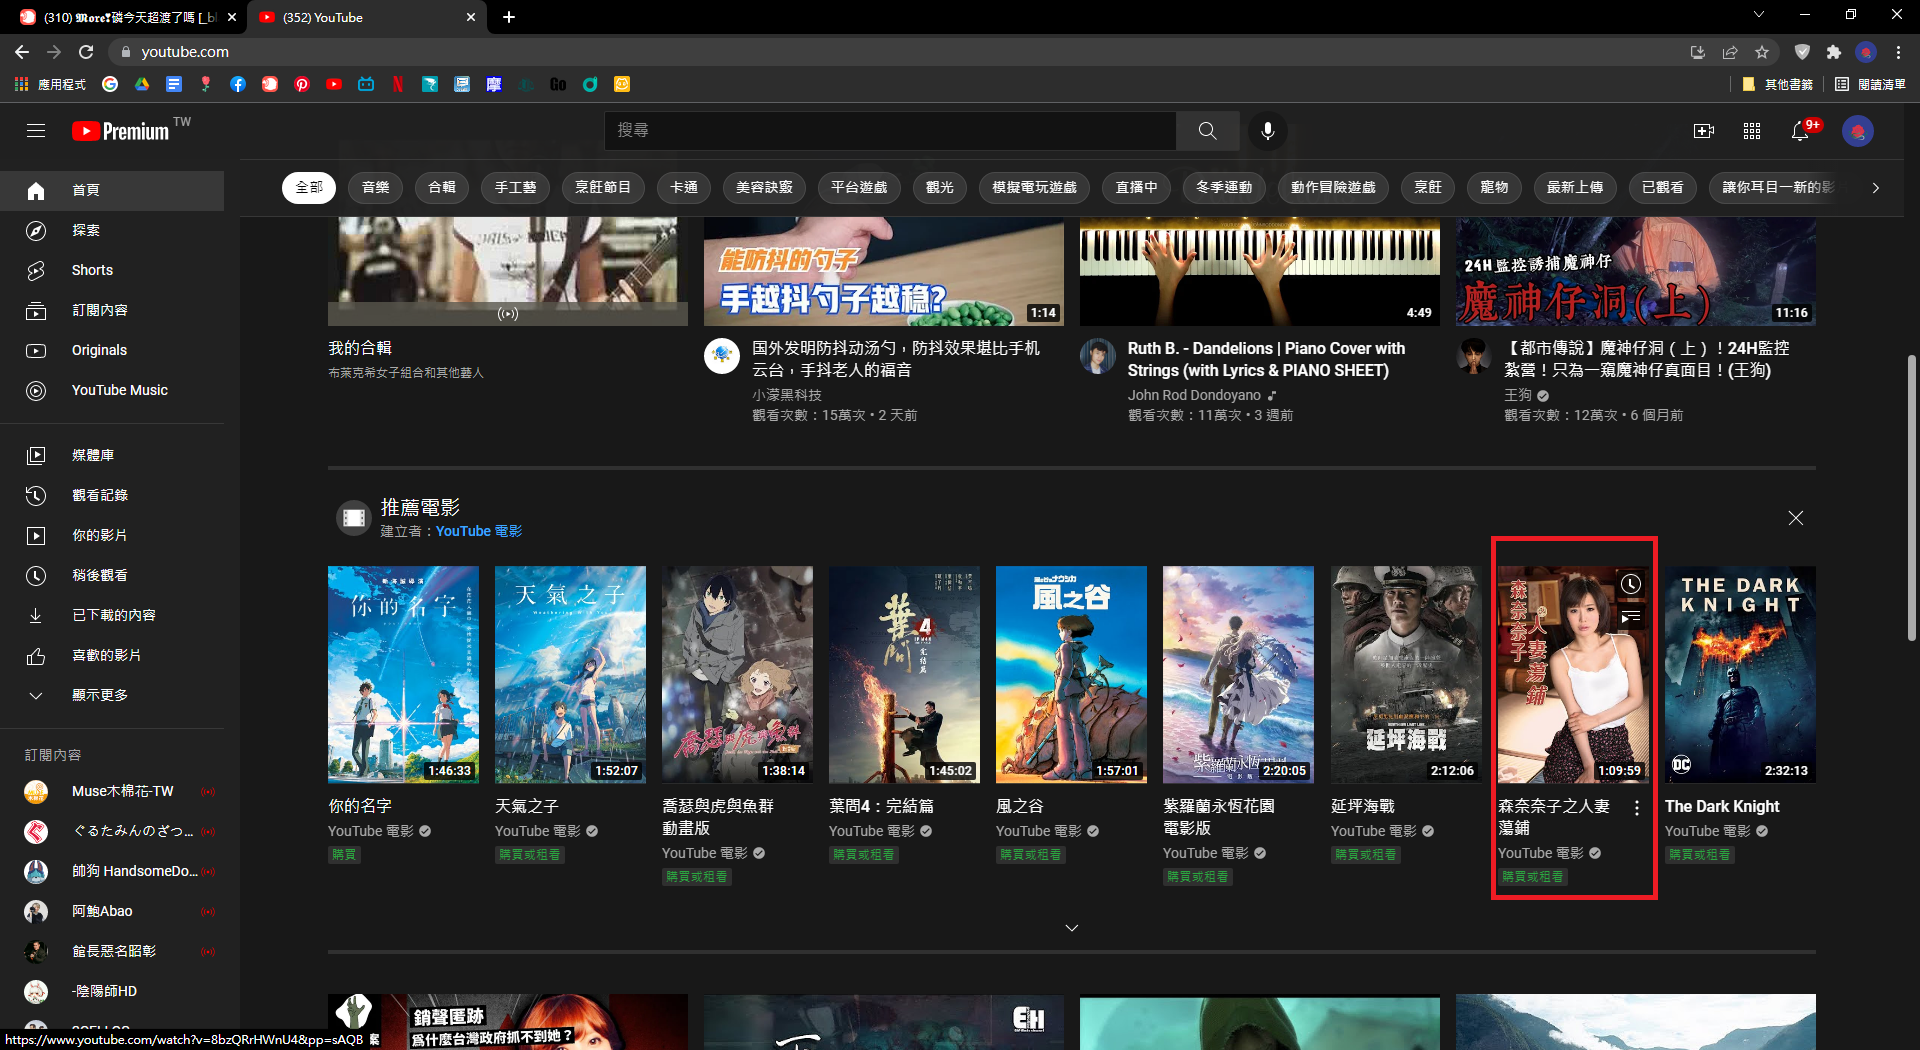Add 森奈奈子 movie to watch later

click(x=1631, y=584)
